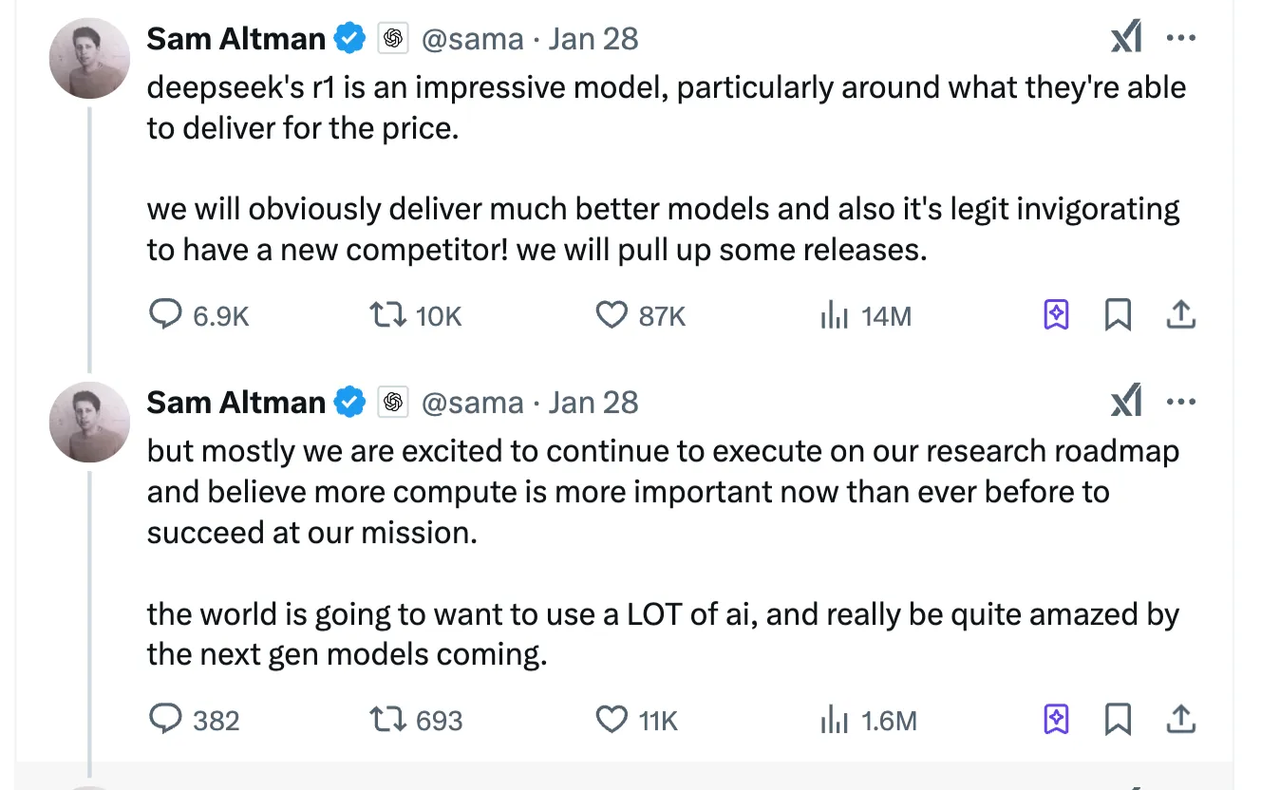Open more options menu on second tweet
Screen dimensions: 1280x790
tap(1181, 402)
